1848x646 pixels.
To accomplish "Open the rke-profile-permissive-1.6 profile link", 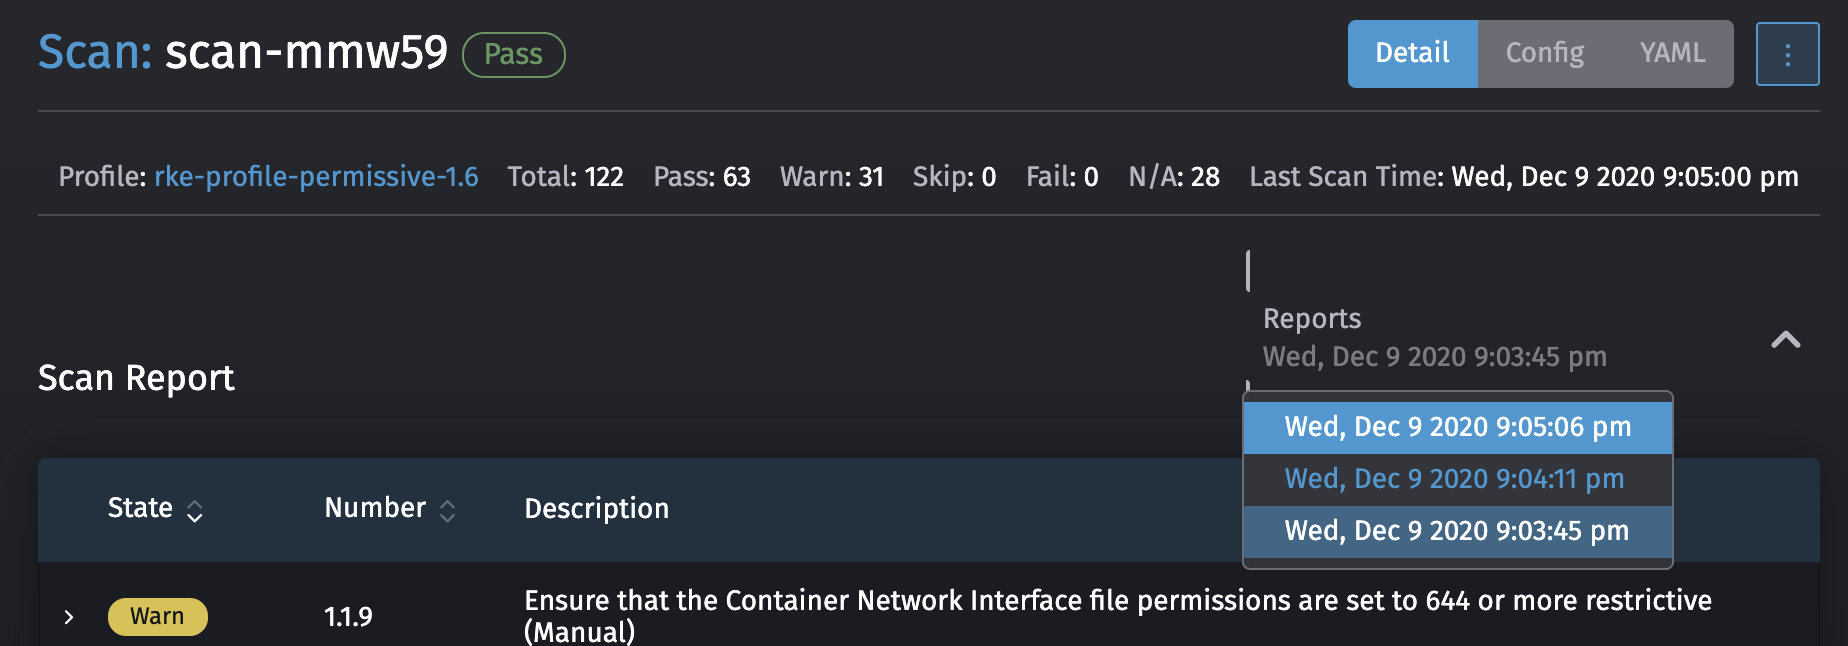I will click(315, 176).
